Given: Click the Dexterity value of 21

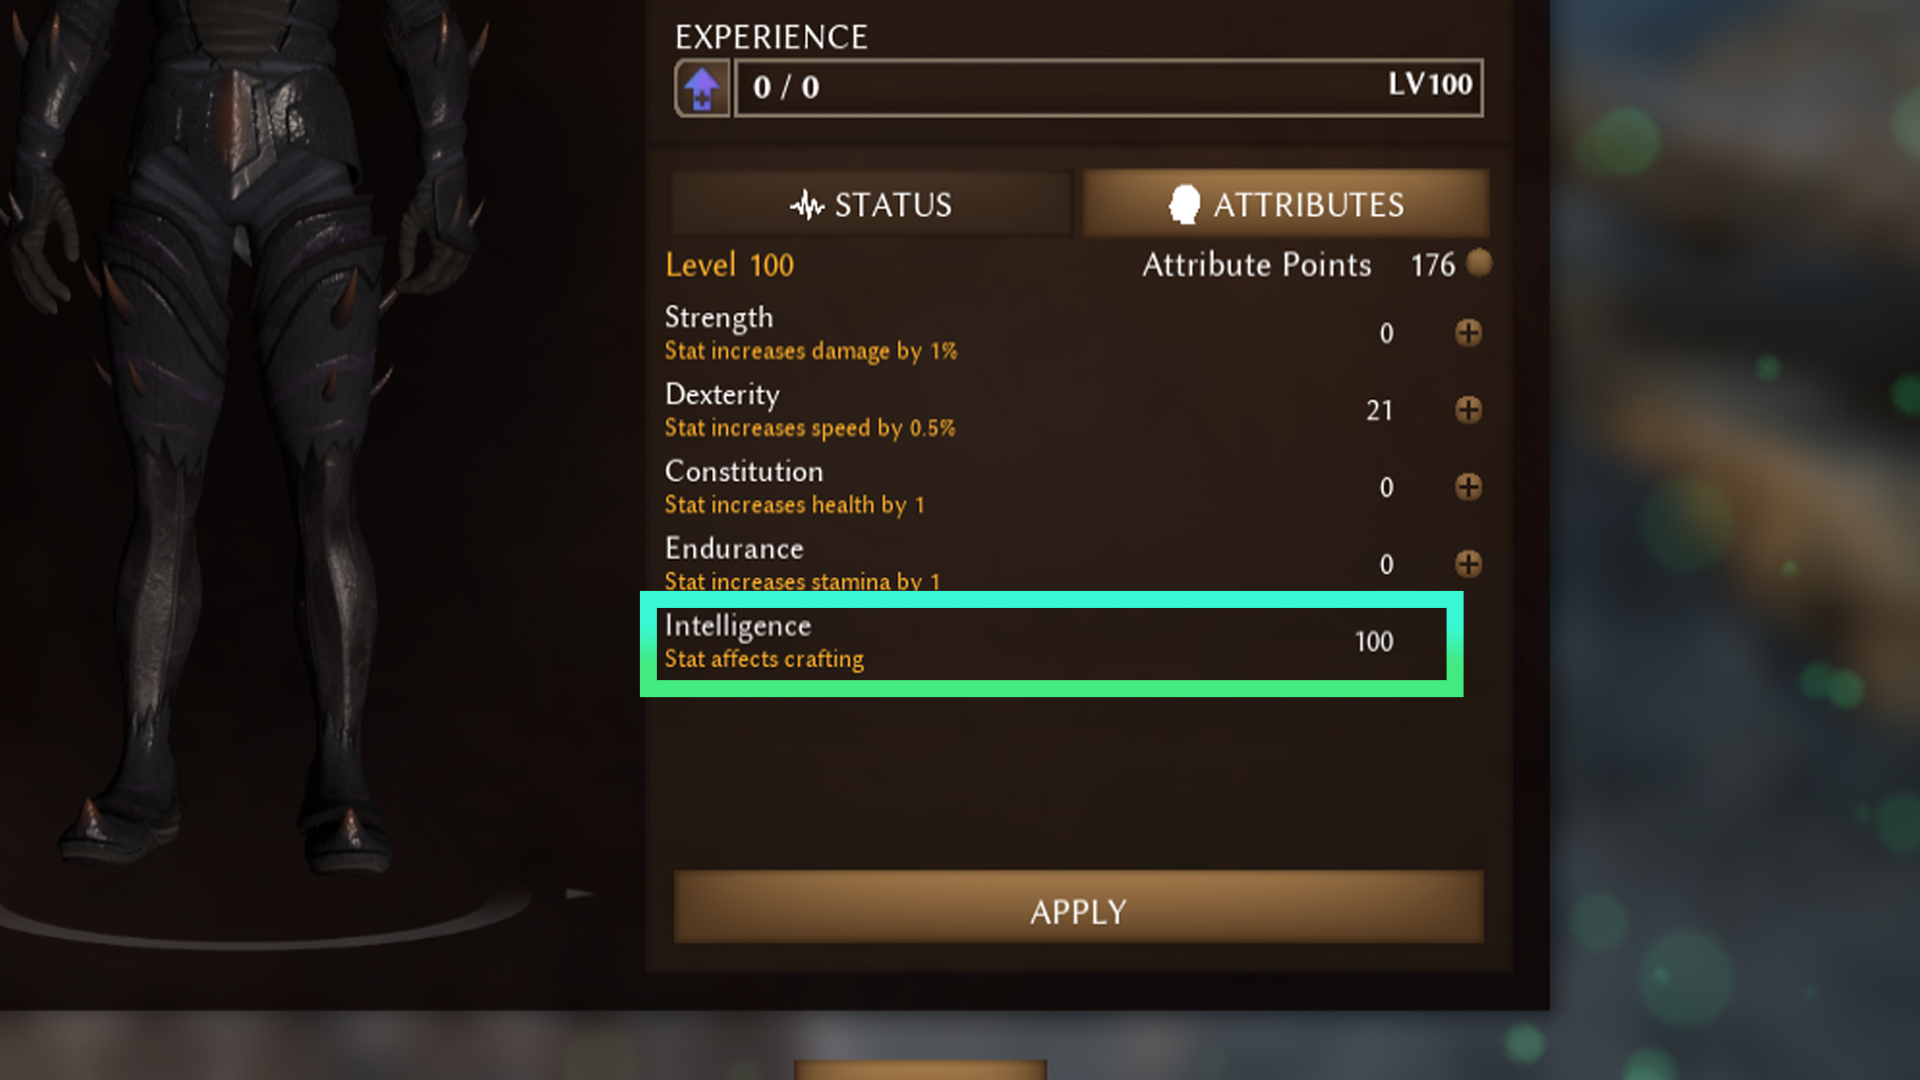Looking at the screenshot, I should tap(1379, 411).
